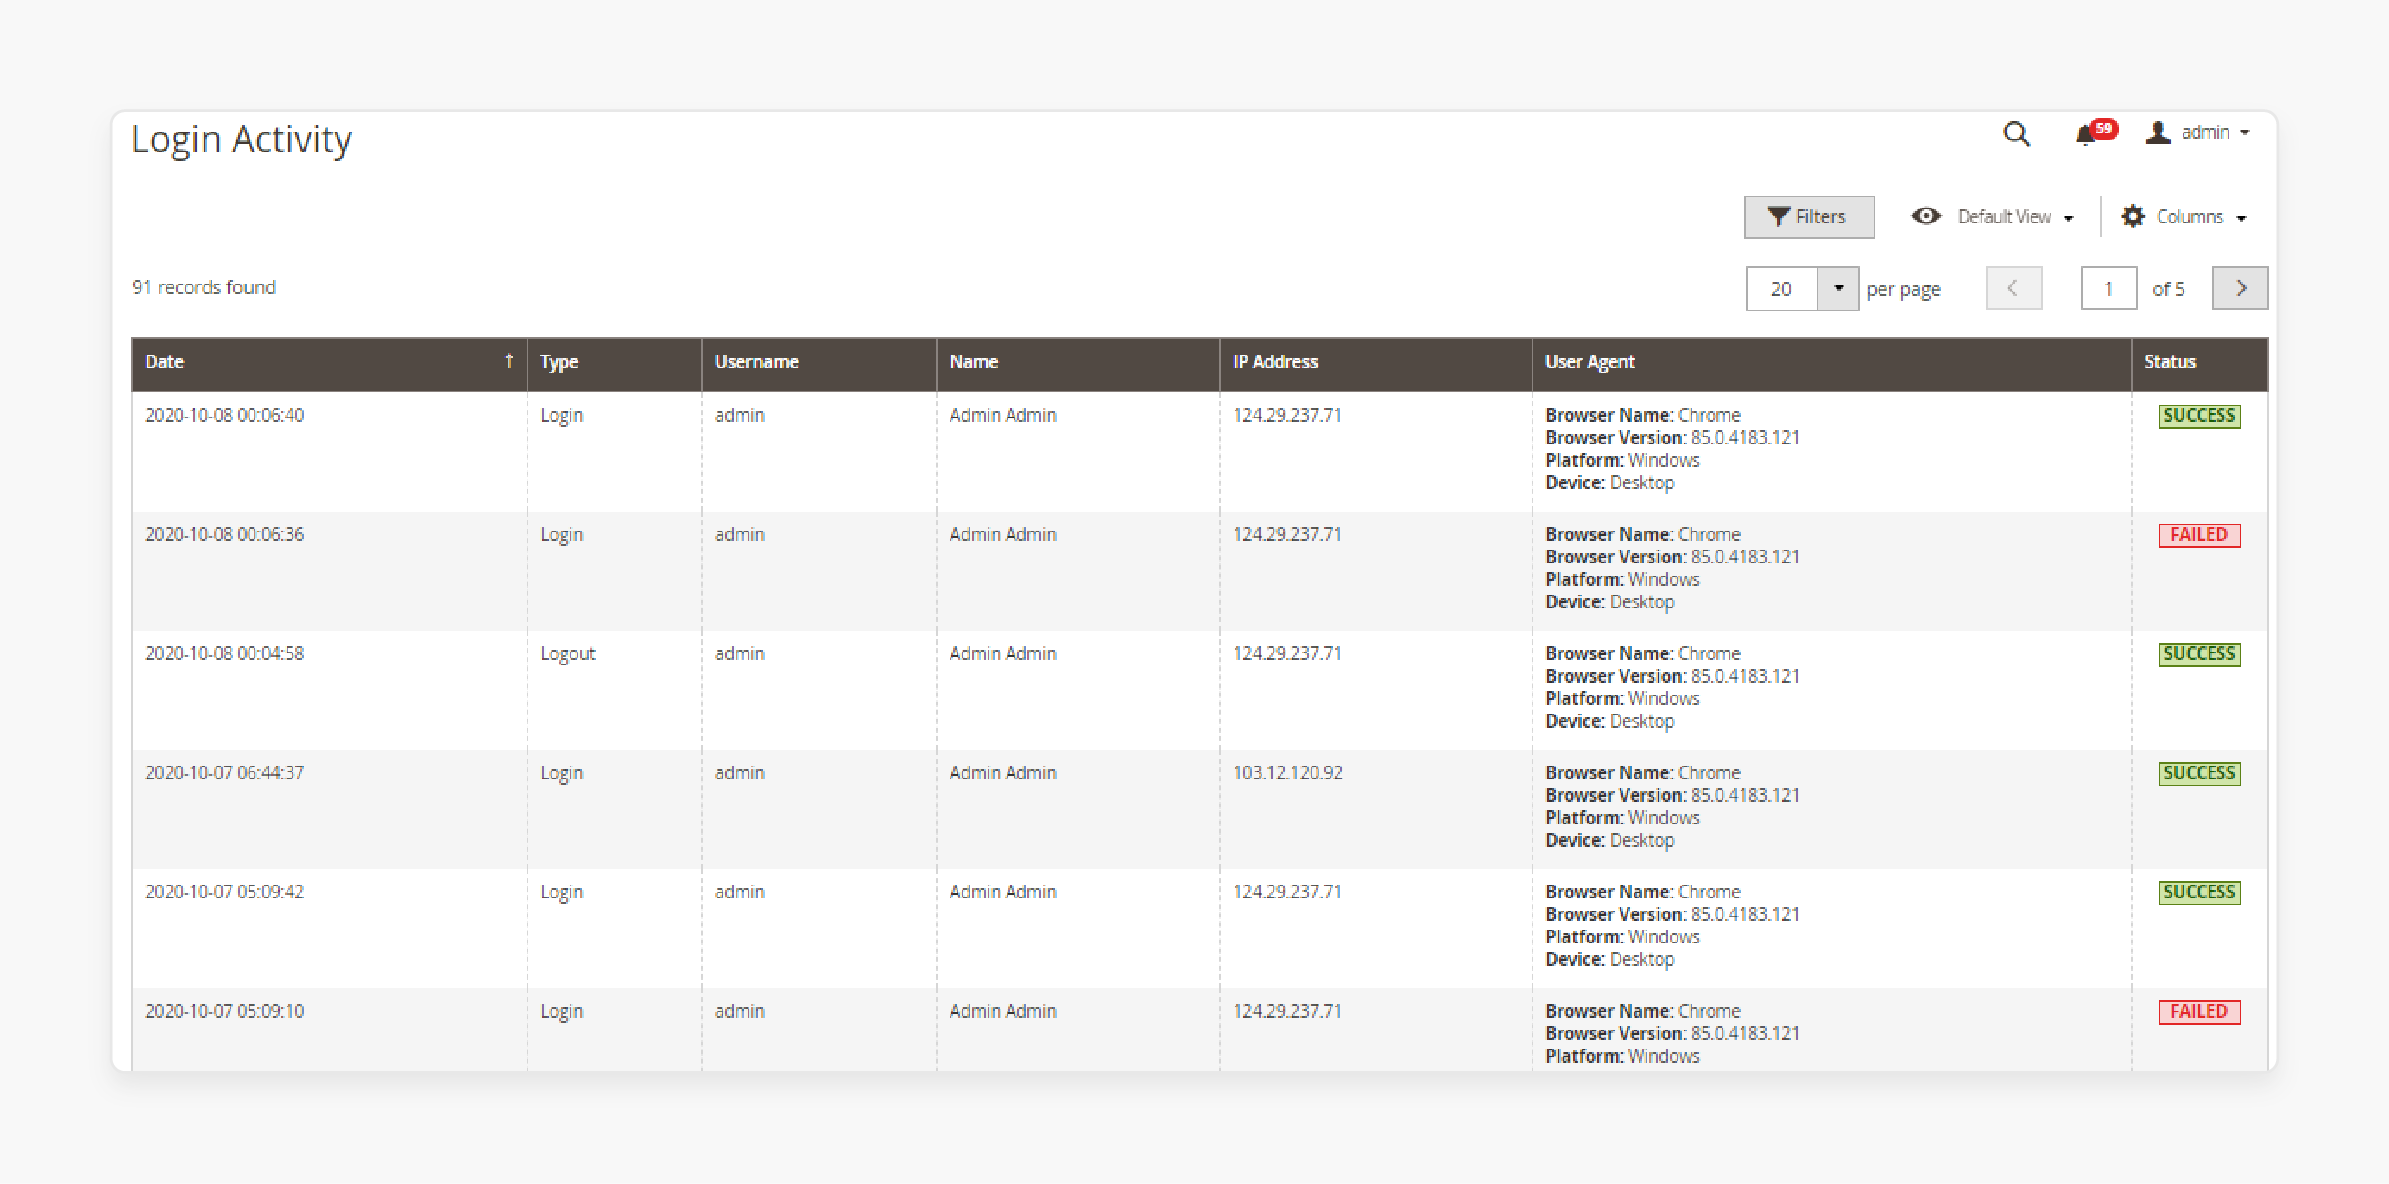Click the Date sort arrow icon

coord(509,361)
